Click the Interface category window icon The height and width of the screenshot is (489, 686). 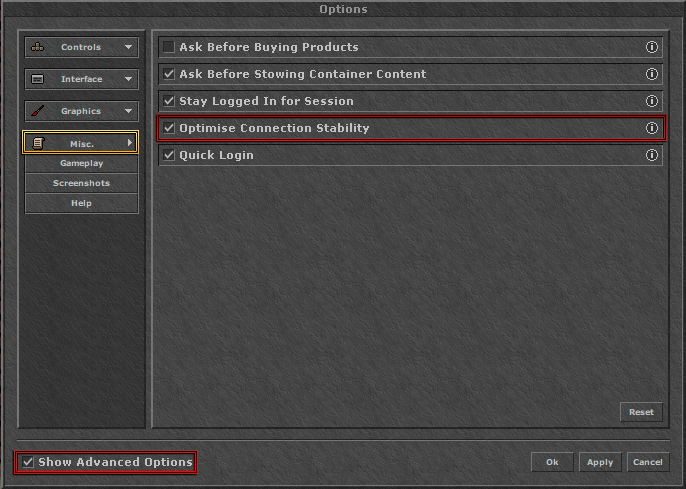[38, 79]
